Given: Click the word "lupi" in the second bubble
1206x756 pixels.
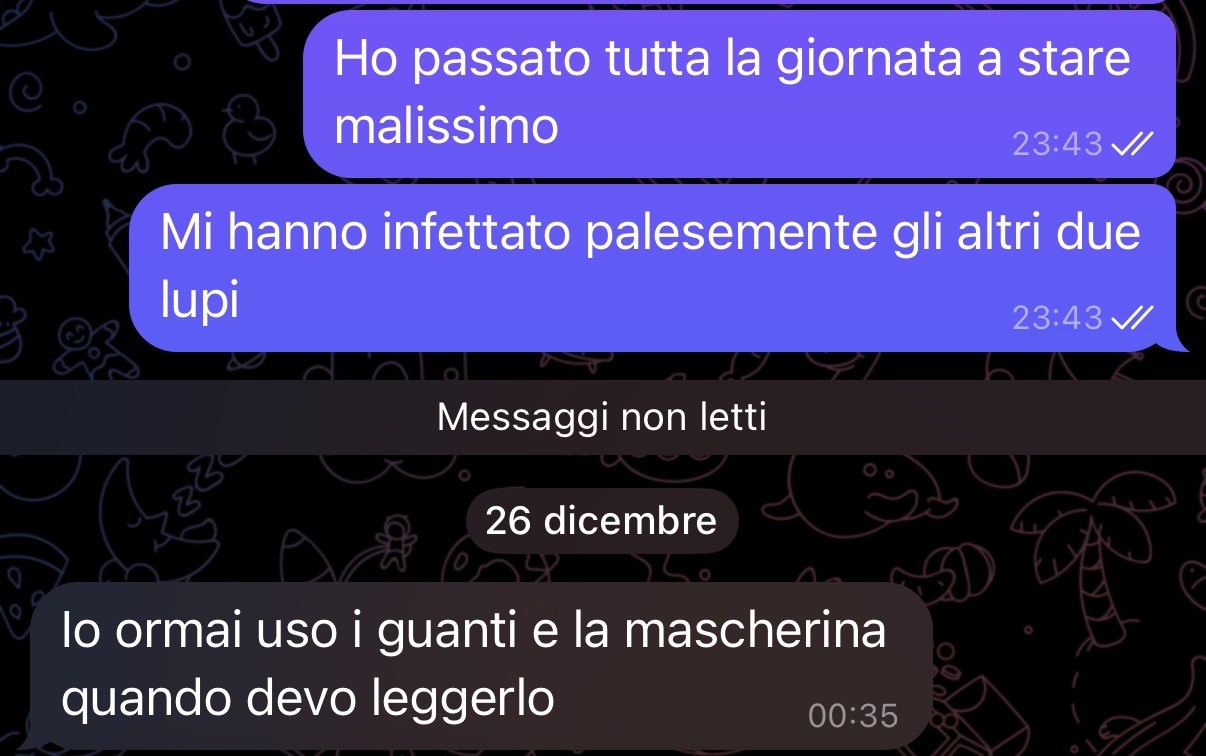Looking at the screenshot, I should pyautogui.click(x=200, y=301).
